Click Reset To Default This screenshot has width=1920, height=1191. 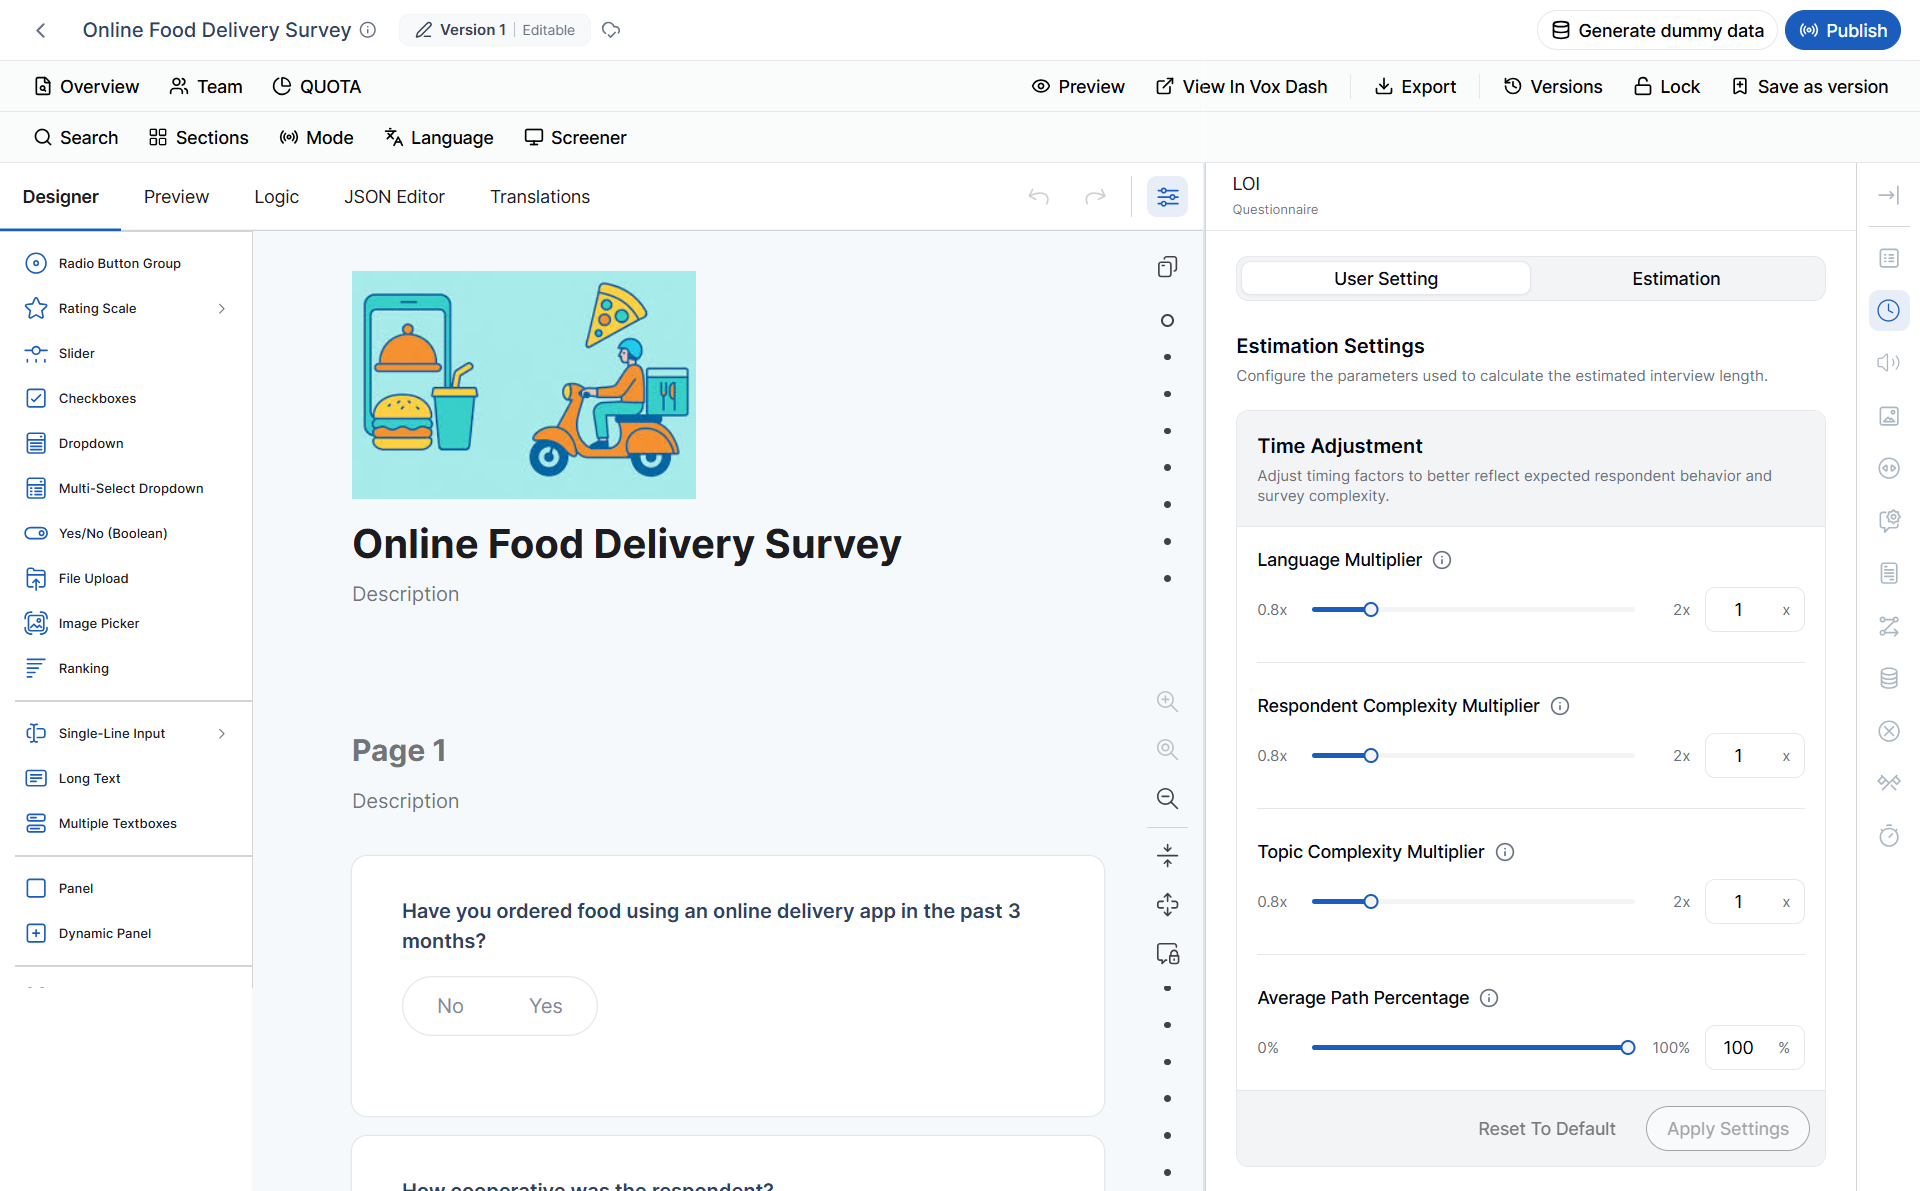click(x=1546, y=1129)
